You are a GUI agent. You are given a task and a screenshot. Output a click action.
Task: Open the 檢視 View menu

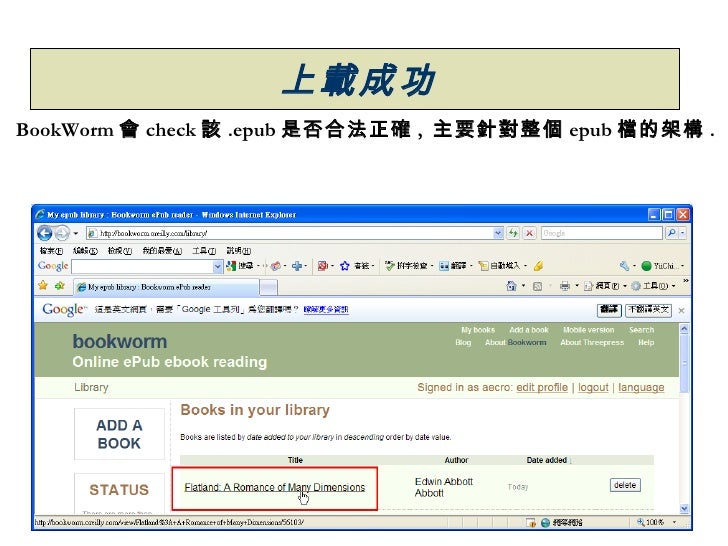[120, 251]
